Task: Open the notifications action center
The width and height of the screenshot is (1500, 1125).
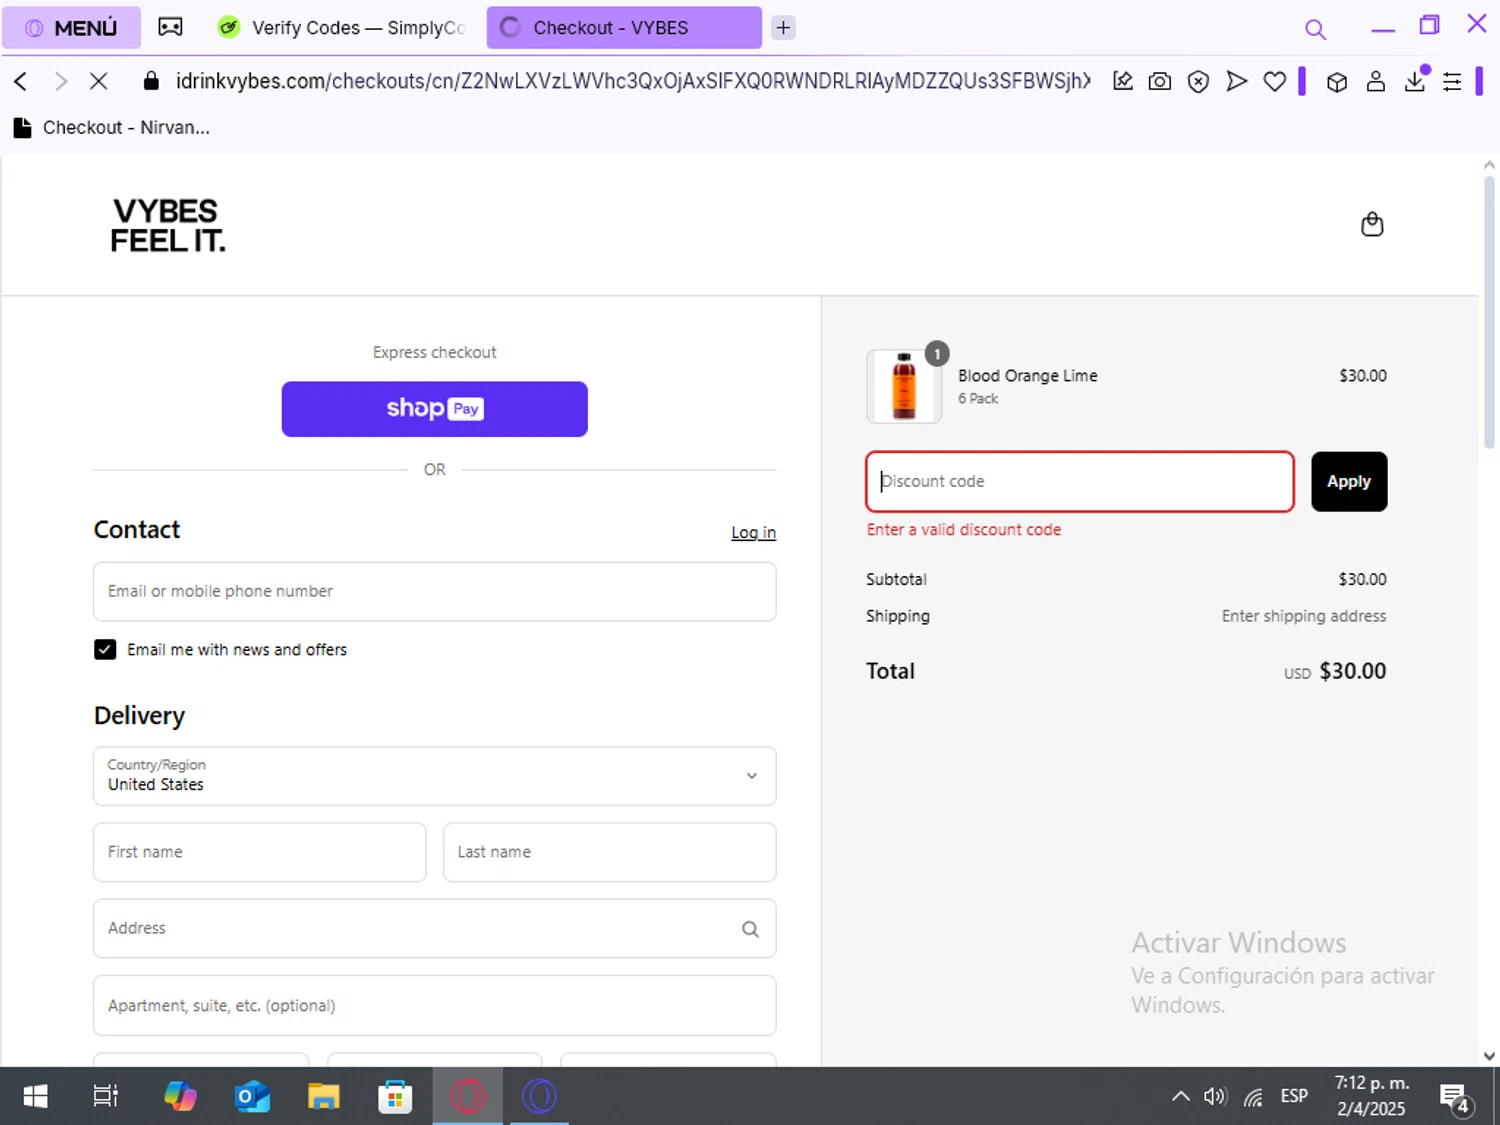Action: click(1455, 1098)
